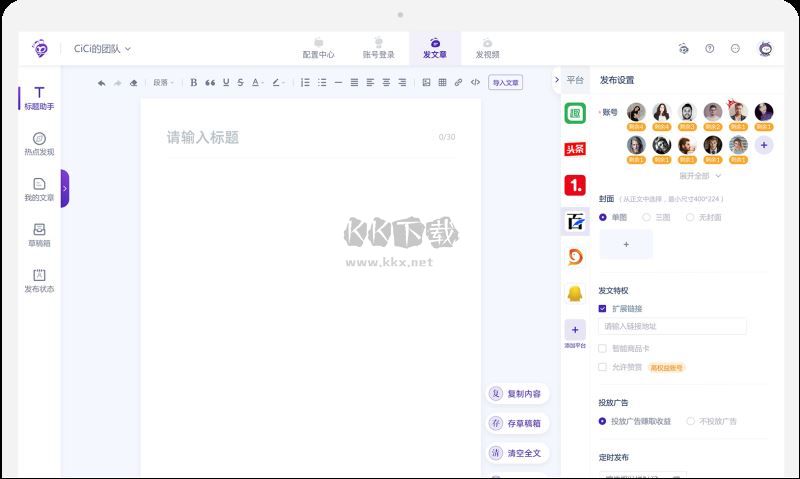
Task: Select the yellow penguin platform icon
Action: (x=575, y=293)
